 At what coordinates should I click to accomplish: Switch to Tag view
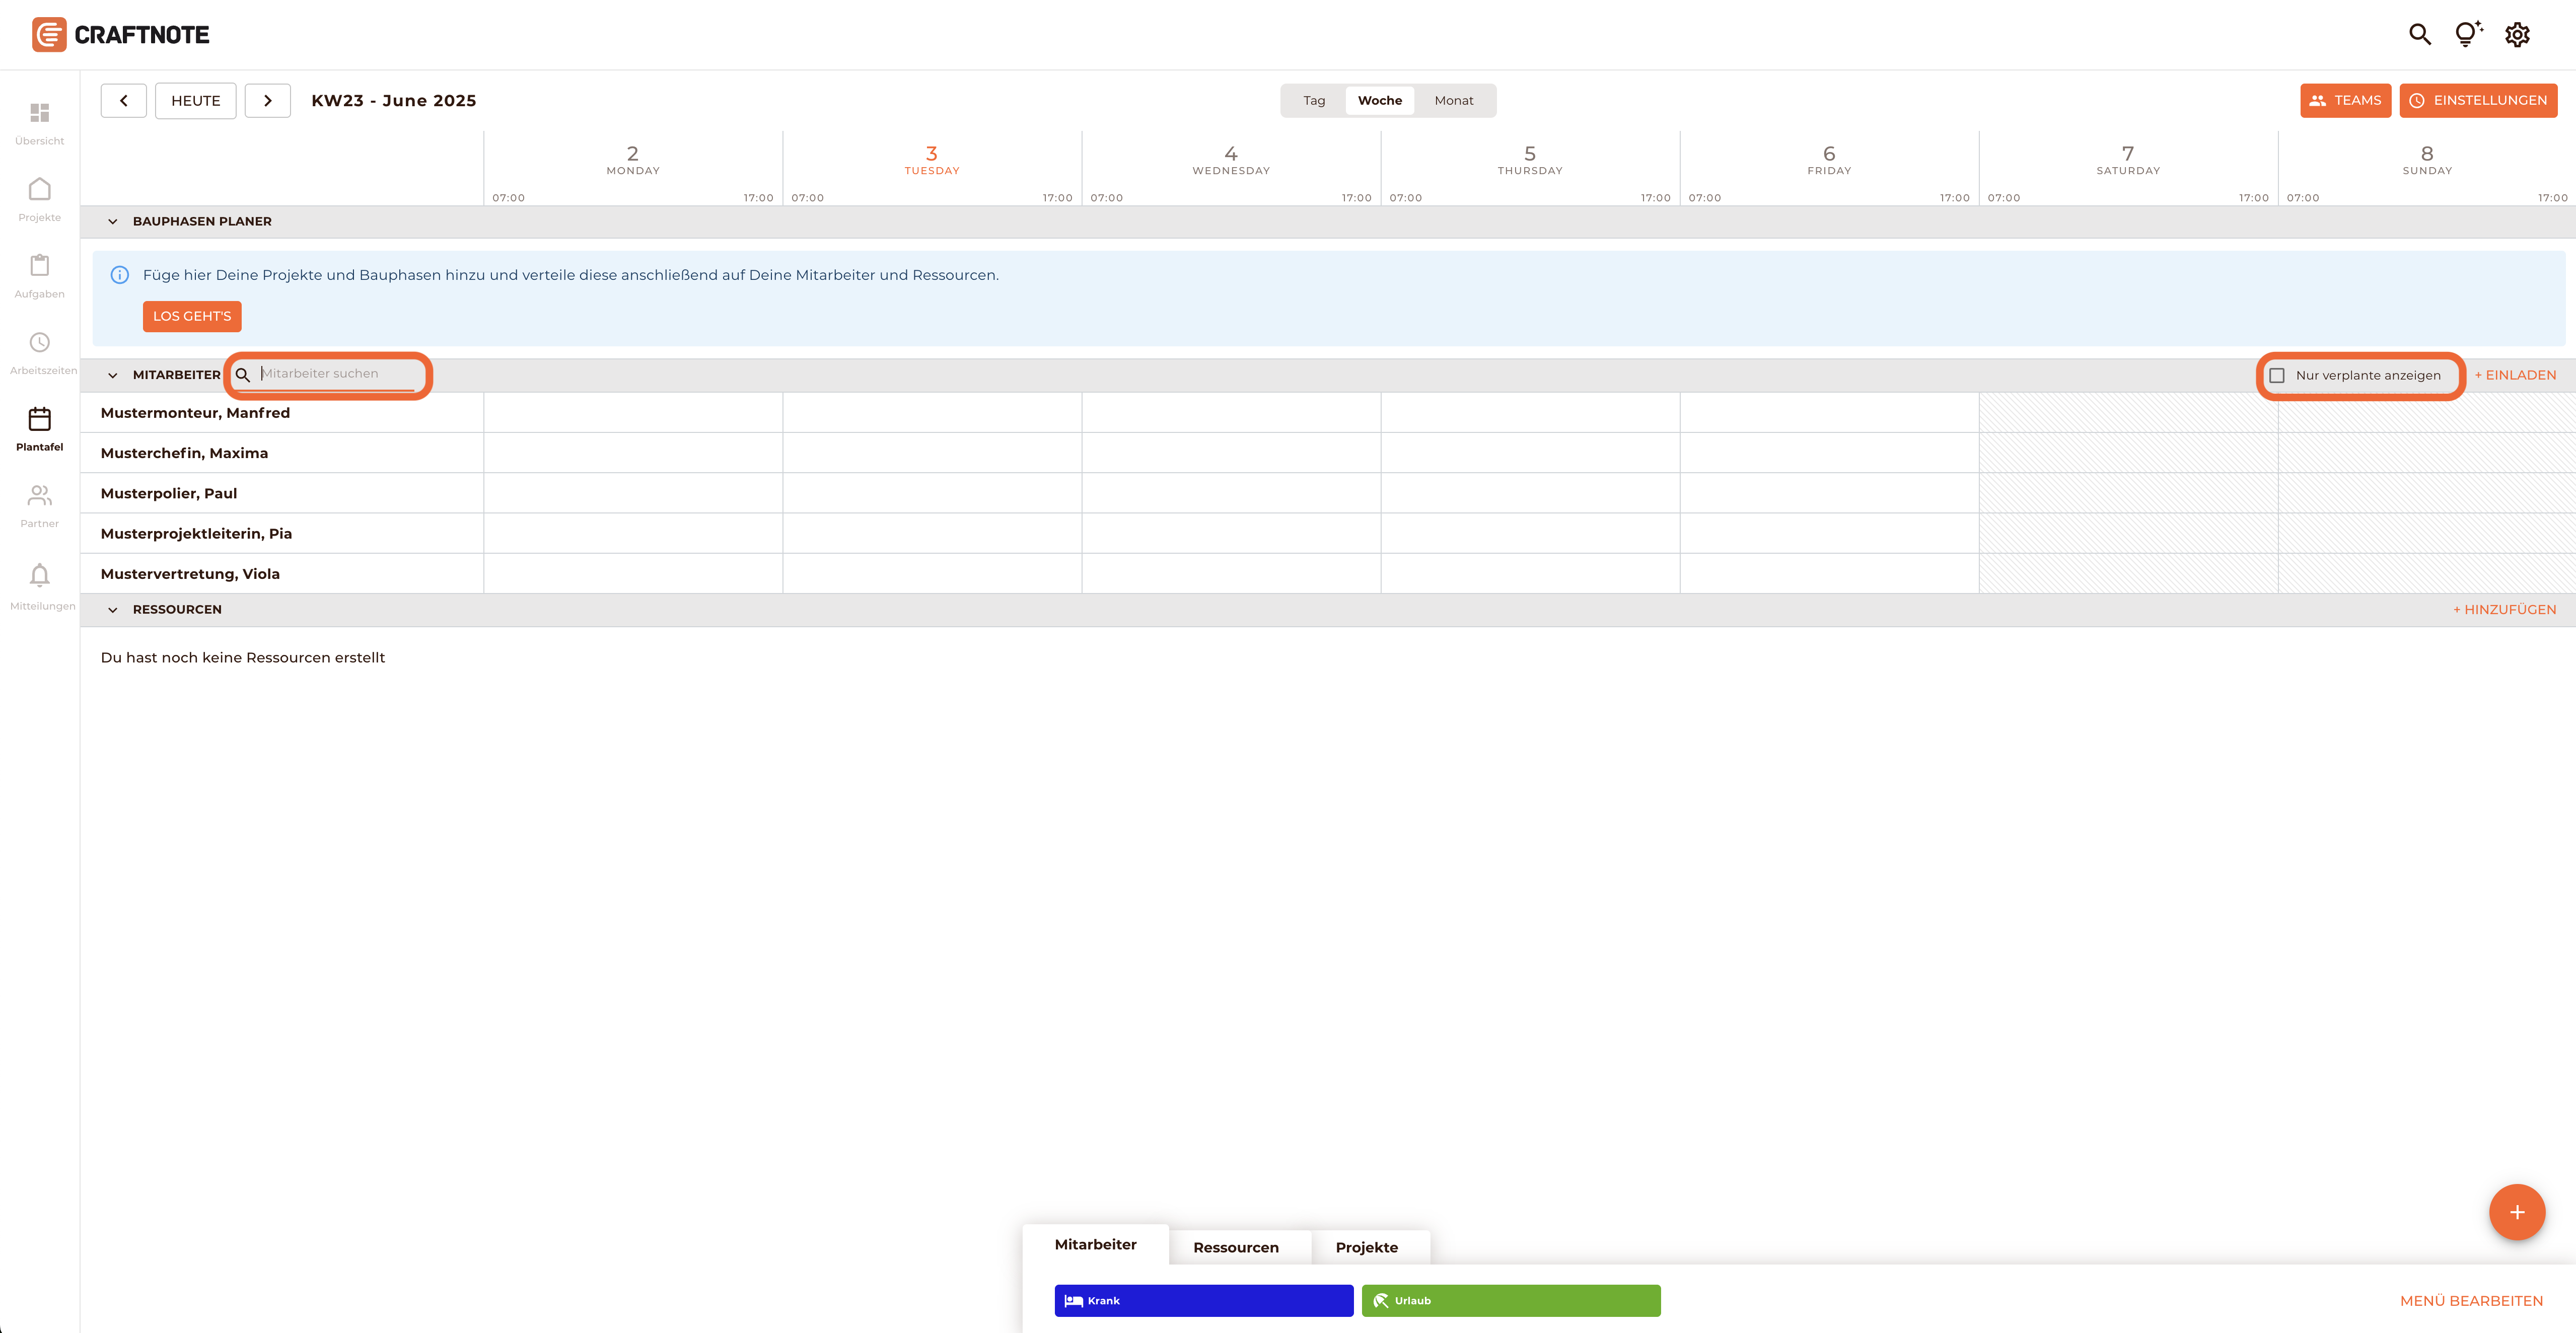tap(1314, 101)
